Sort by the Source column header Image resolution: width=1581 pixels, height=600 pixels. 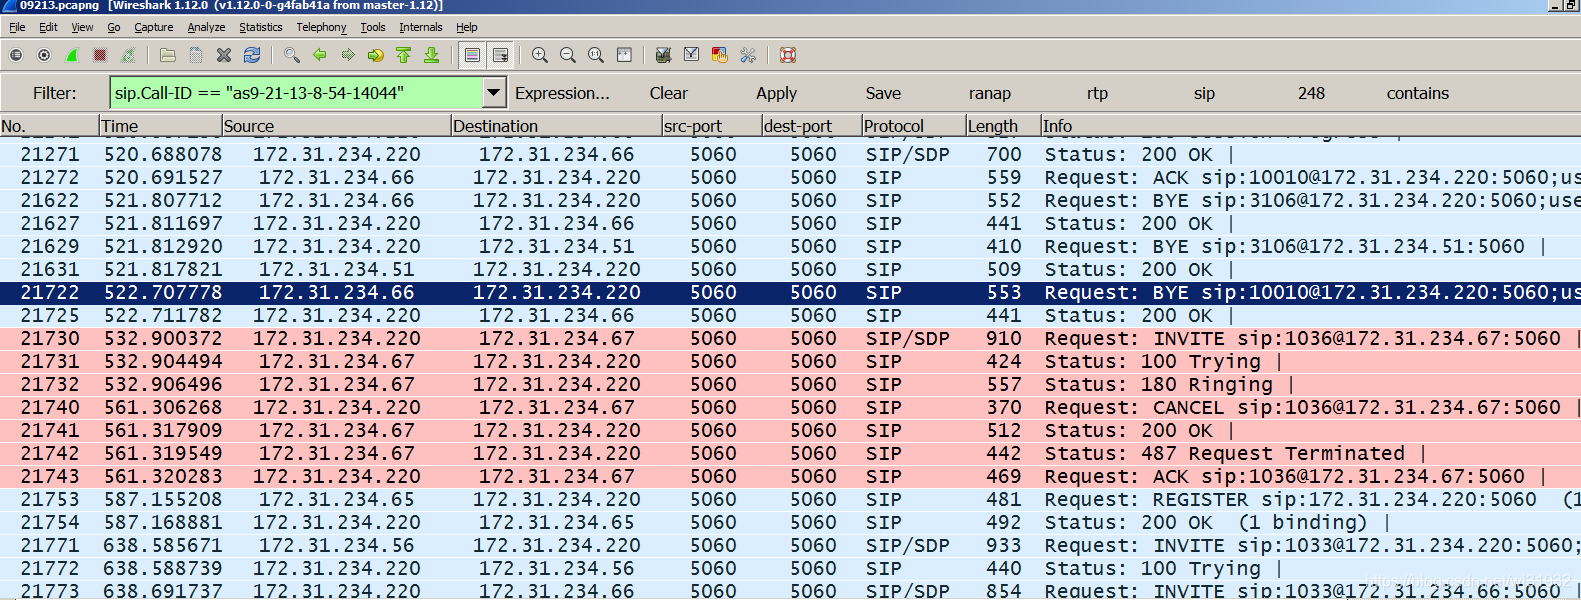[x=336, y=126]
